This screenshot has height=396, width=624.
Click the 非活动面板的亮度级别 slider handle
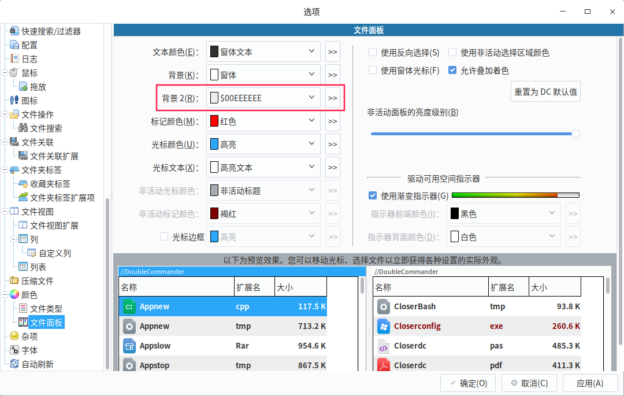tap(575, 134)
